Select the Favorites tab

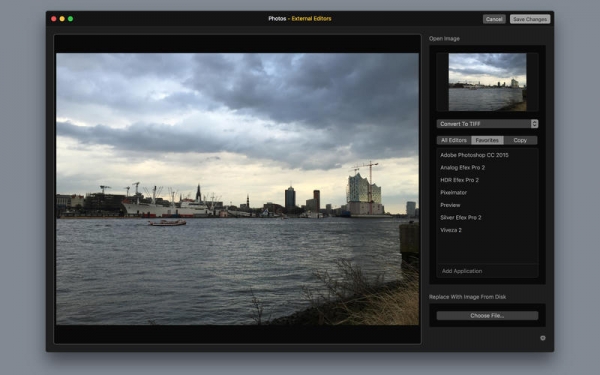pos(487,140)
